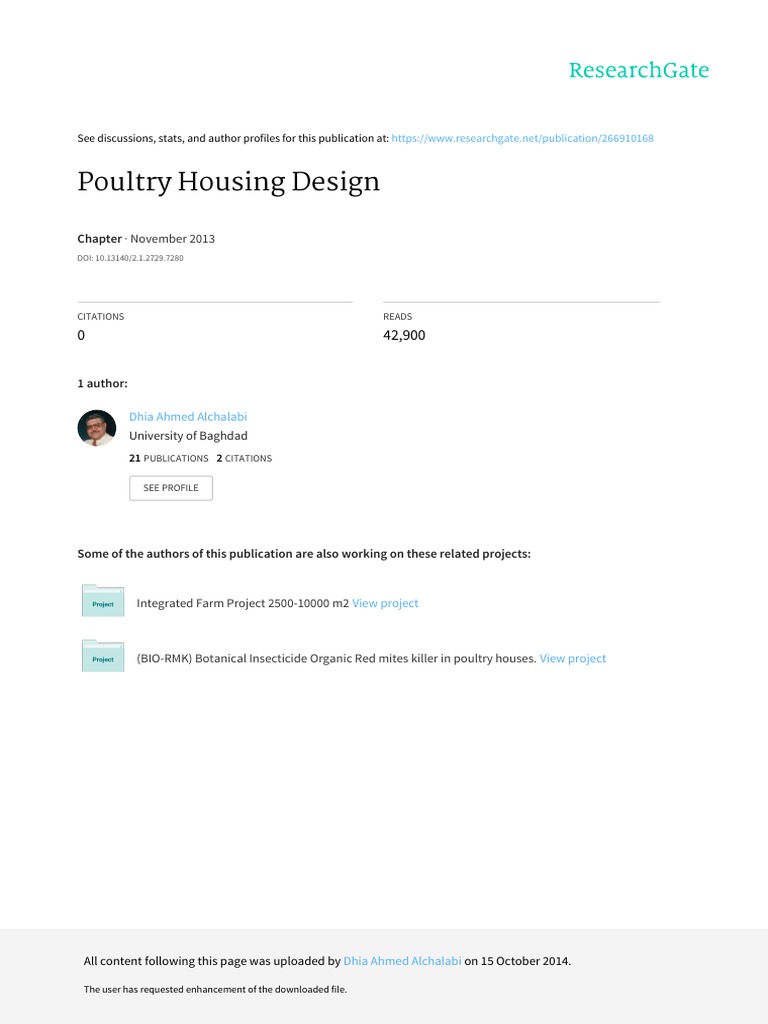768x1024 pixels.
Task: Click the Poultry Housing Design title
Action: pos(229,182)
